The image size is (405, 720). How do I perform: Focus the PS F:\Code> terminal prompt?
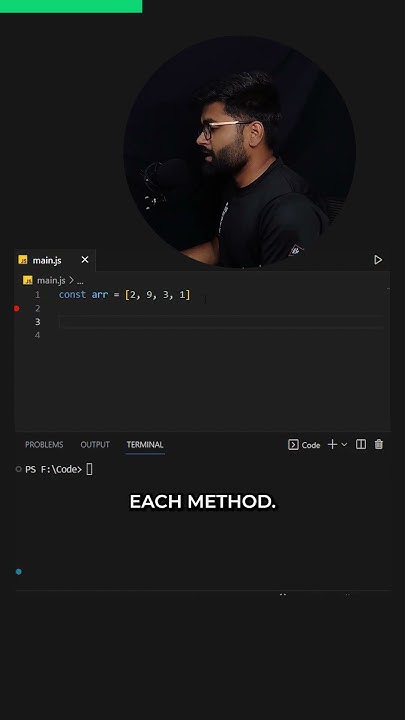tap(54, 469)
